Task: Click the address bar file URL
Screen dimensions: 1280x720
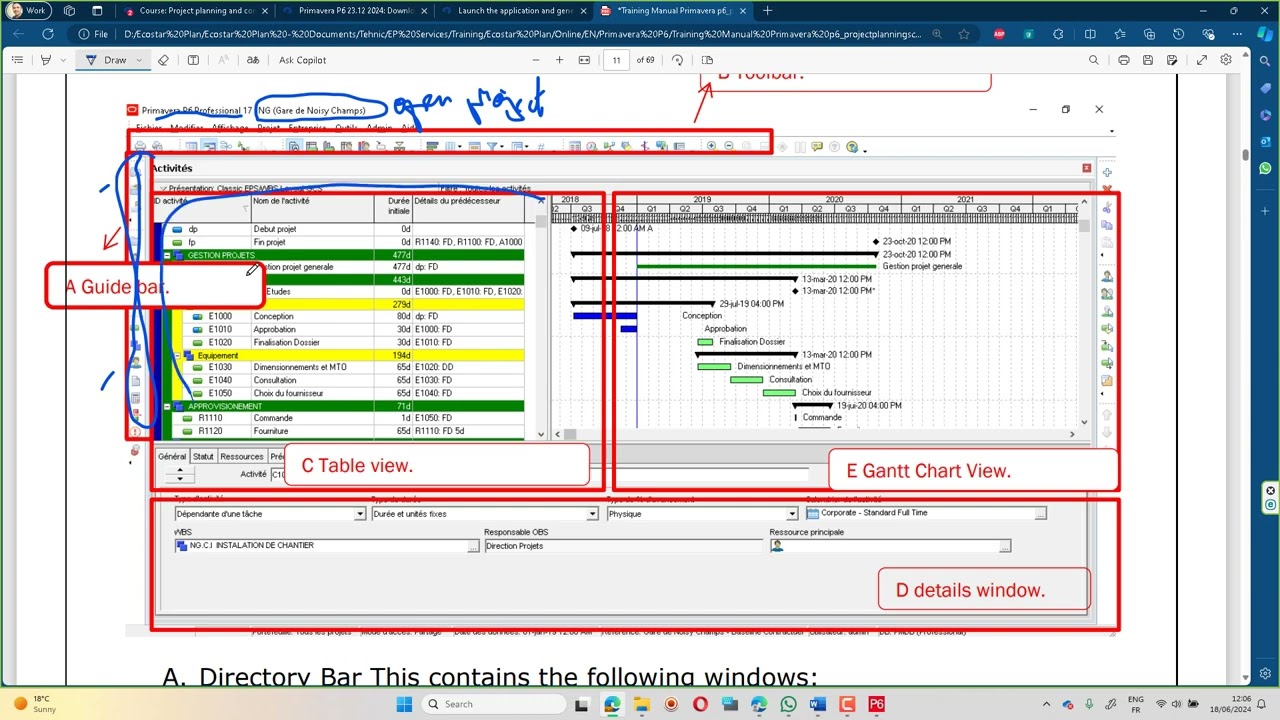Action: (x=523, y=34)
